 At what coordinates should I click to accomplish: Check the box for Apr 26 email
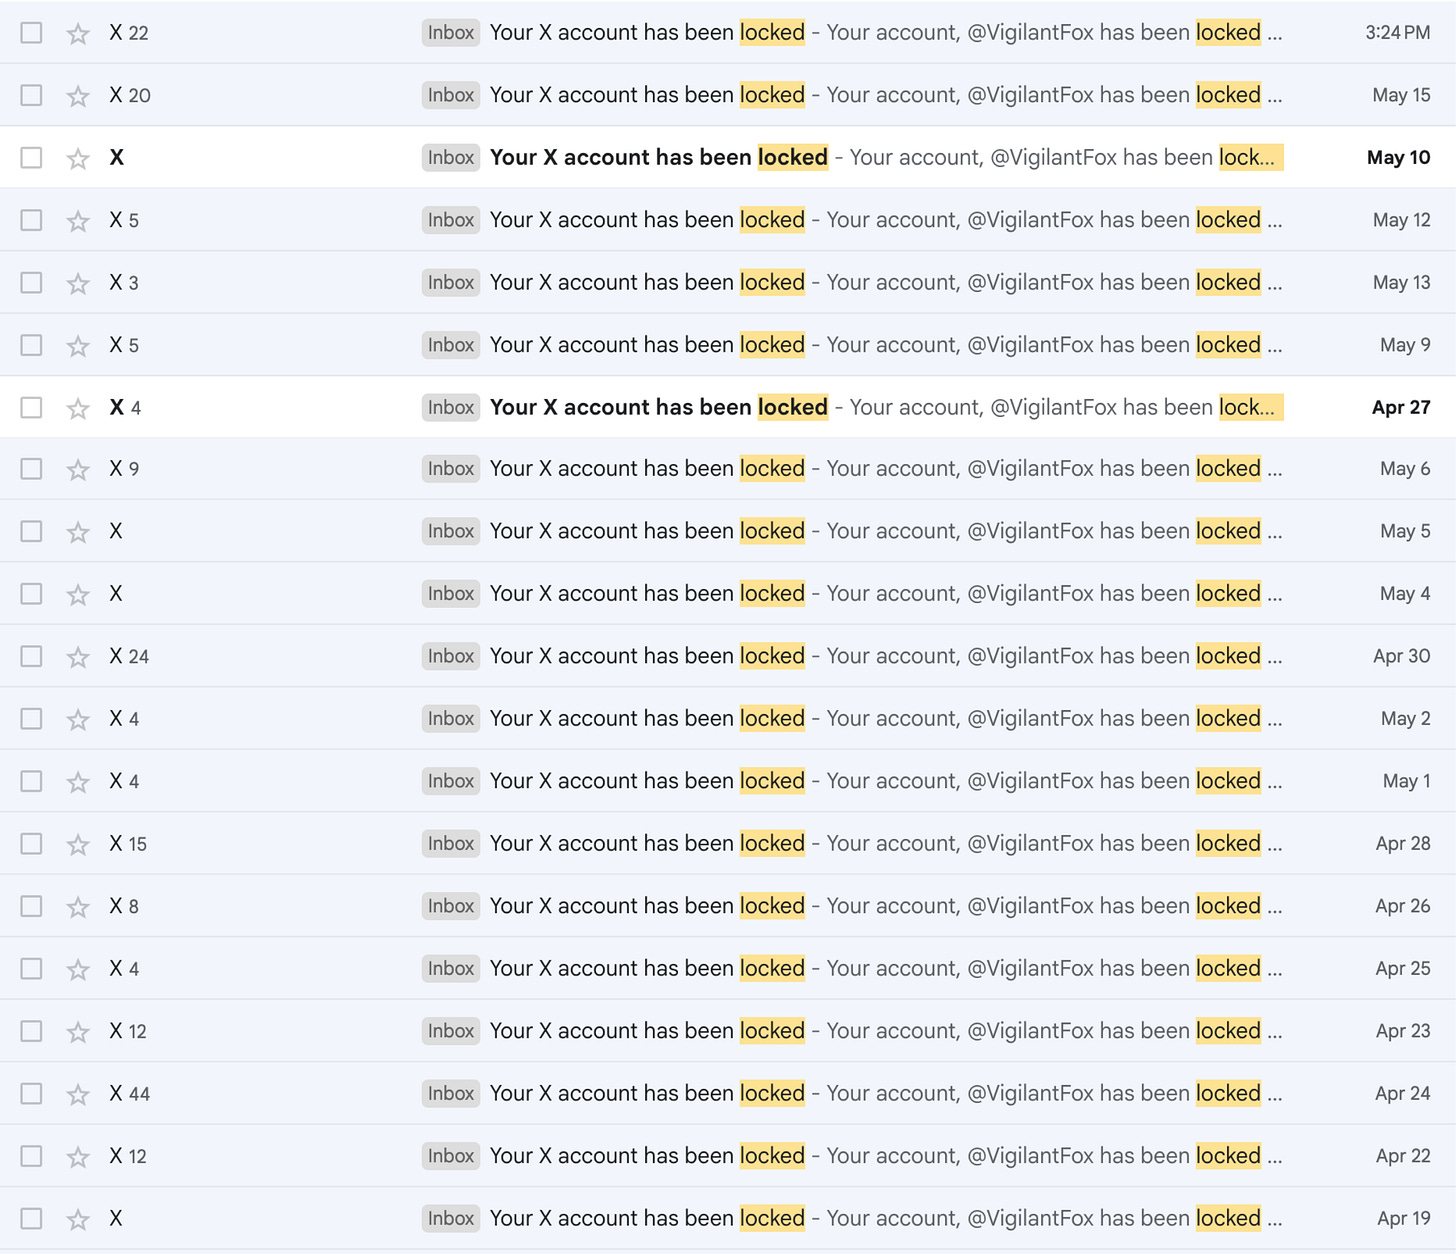(x=32, y=906)
